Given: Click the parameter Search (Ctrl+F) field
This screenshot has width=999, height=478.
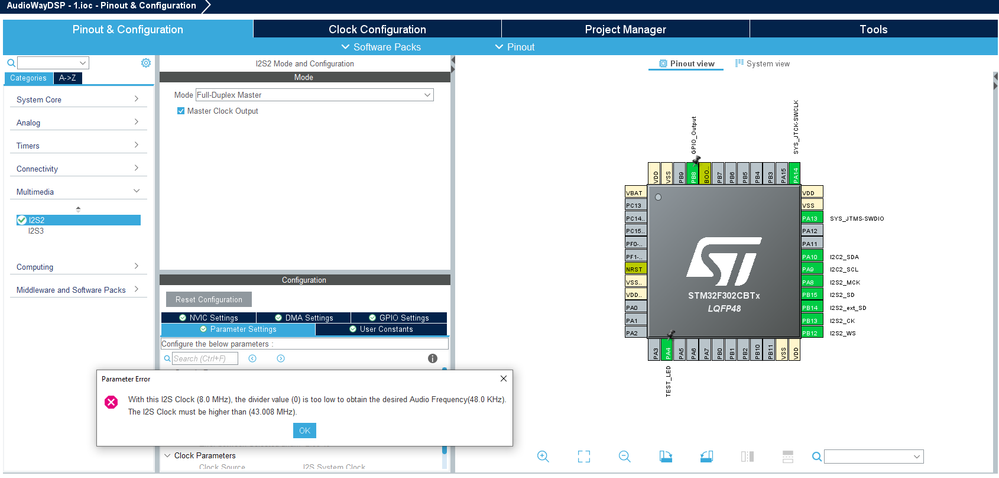Looking at the screenshot, I should point(205,359).
